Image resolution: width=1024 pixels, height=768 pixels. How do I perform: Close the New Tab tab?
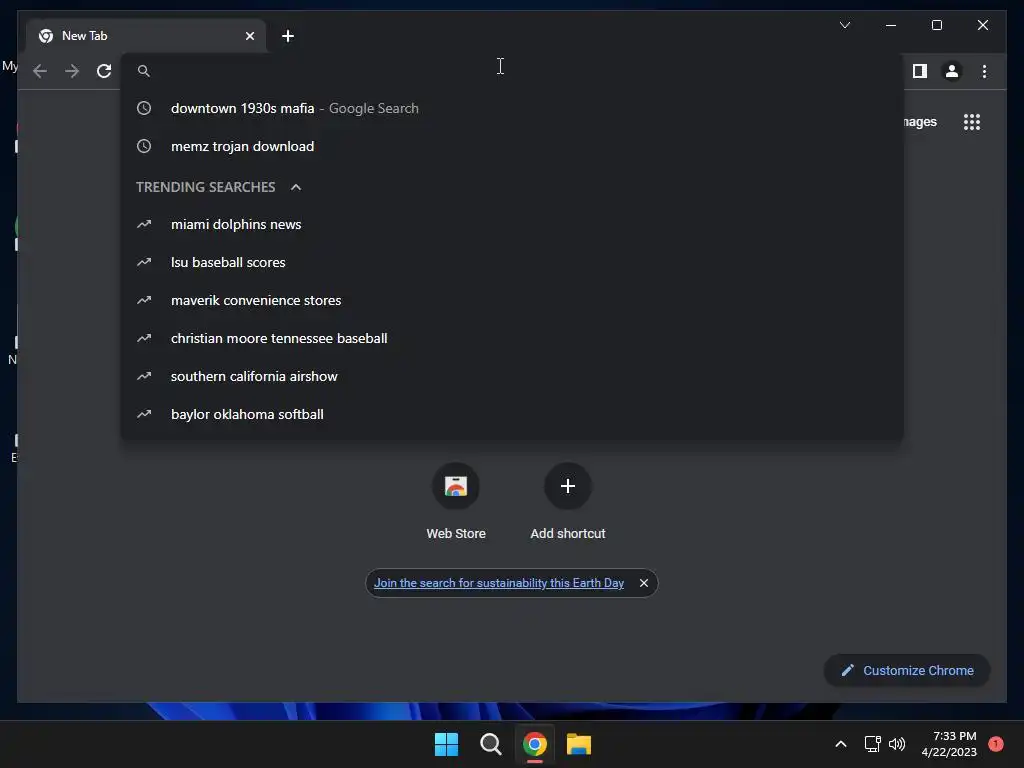click(x=249, y=36)
